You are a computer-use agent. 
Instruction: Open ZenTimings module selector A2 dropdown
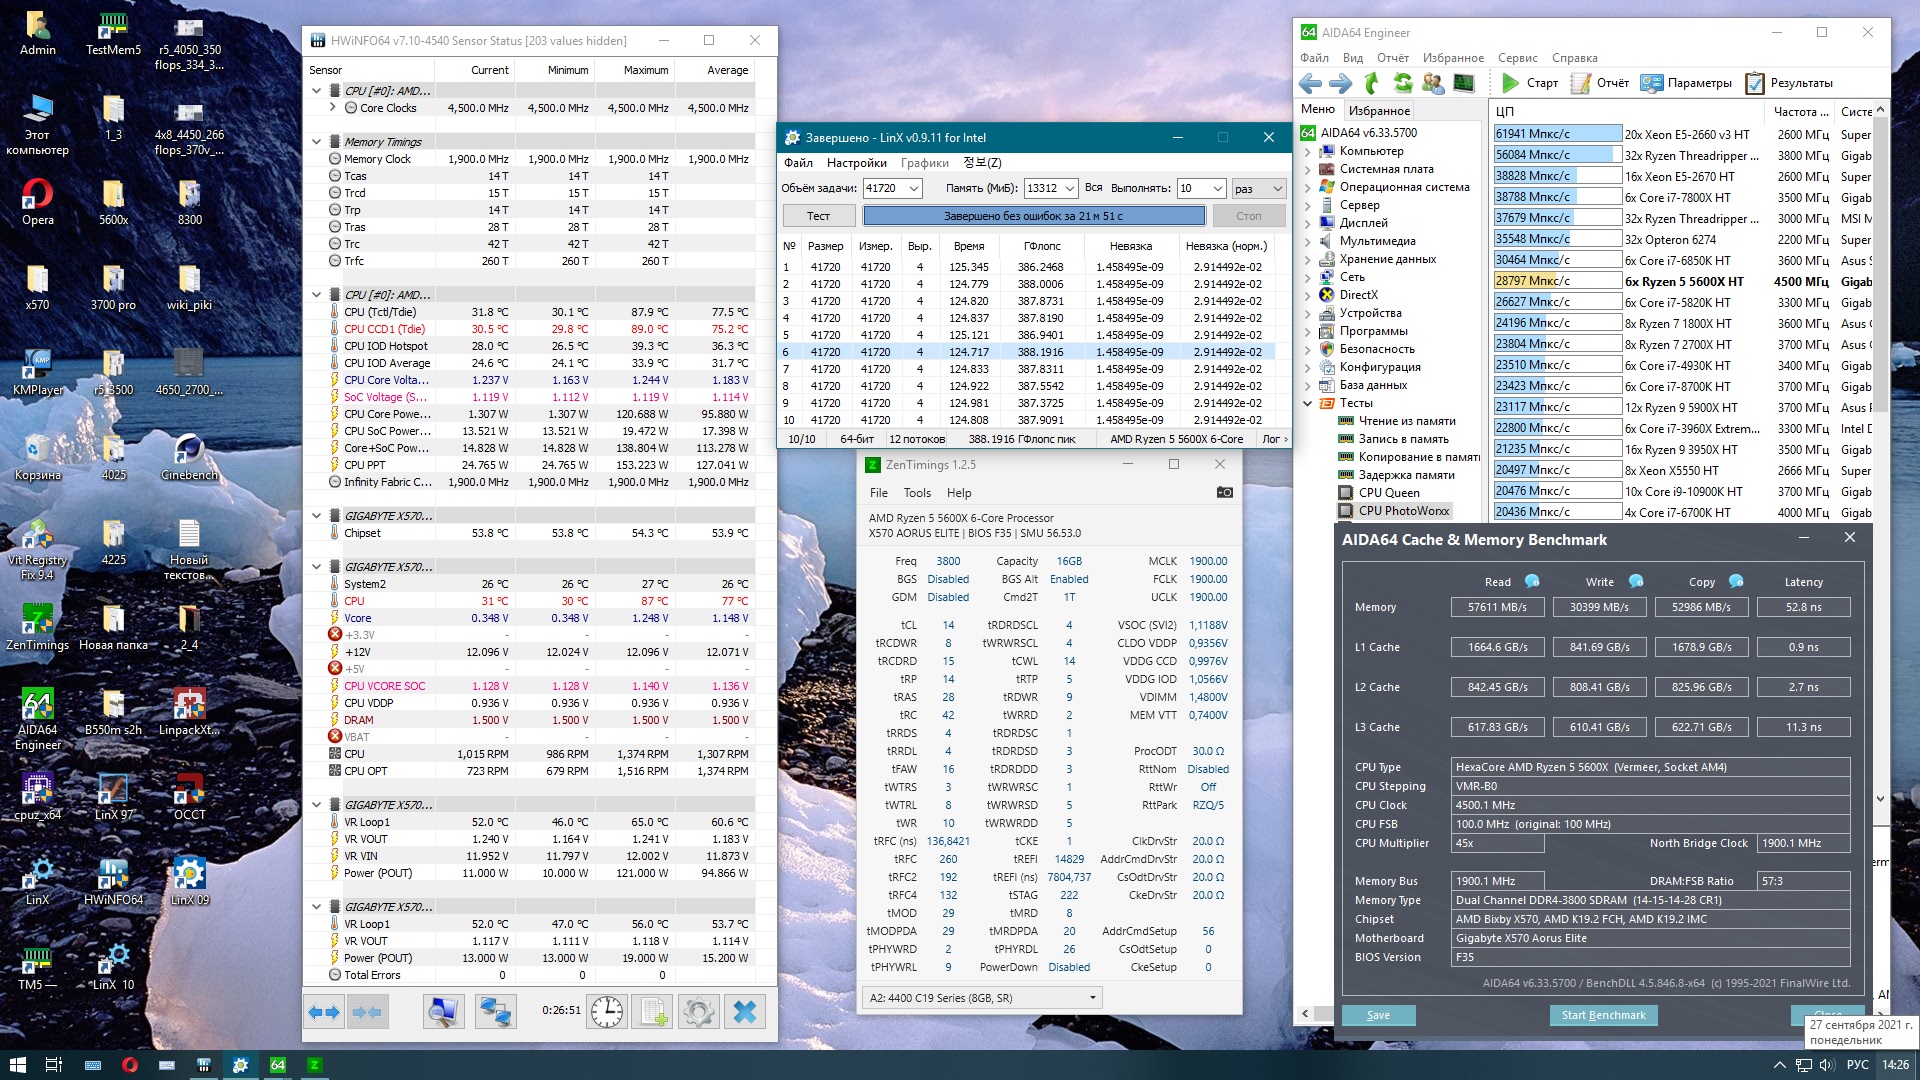coord(1092,997)
